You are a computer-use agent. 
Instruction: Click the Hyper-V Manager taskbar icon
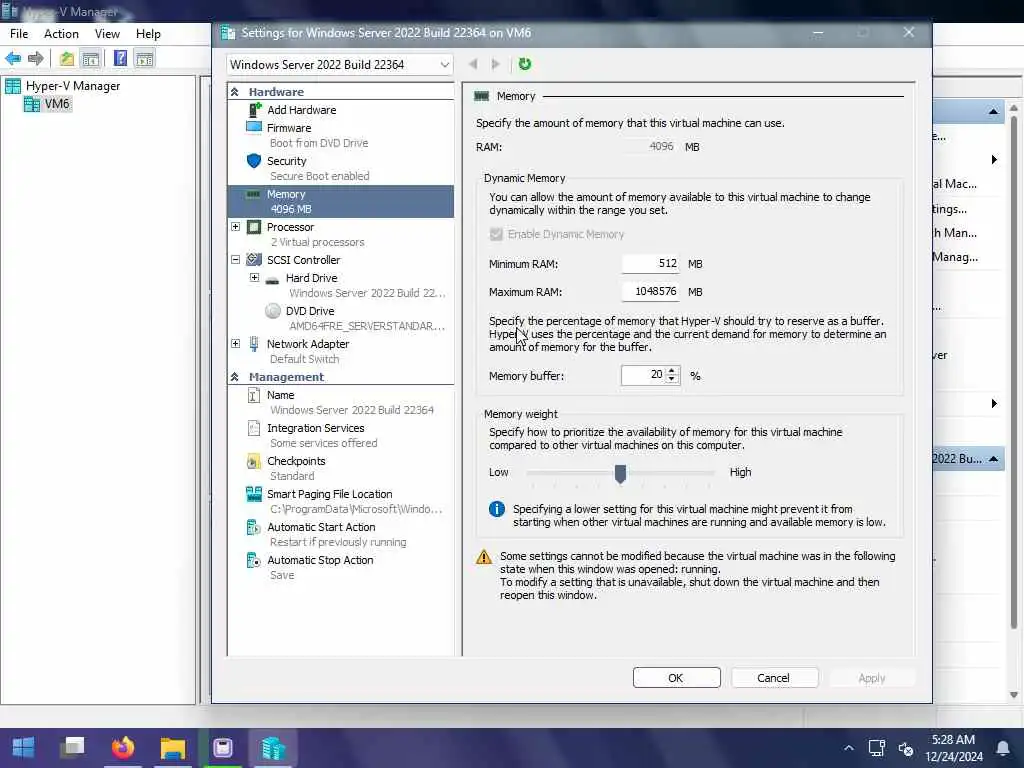coord(272,747)
